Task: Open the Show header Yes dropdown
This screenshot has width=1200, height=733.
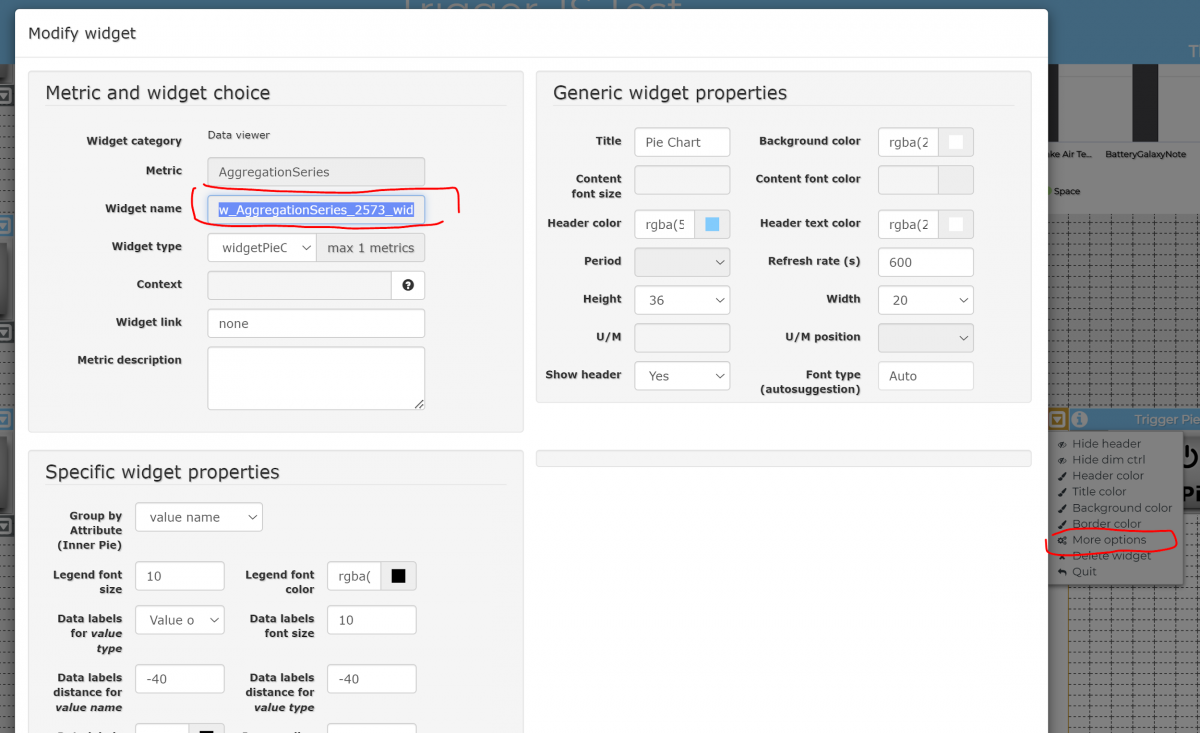Action: [x=682, y=376]
